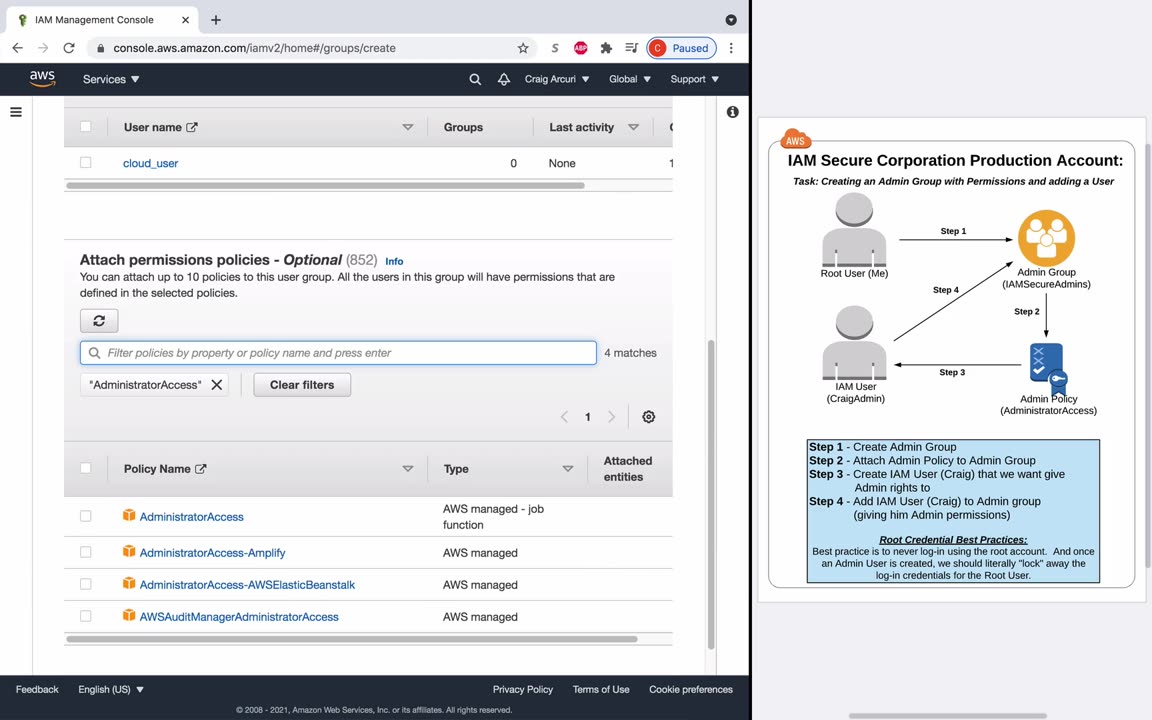1152x720 pixels.
Task: Select all policies header checkbox
Action: tap(86, 468)
